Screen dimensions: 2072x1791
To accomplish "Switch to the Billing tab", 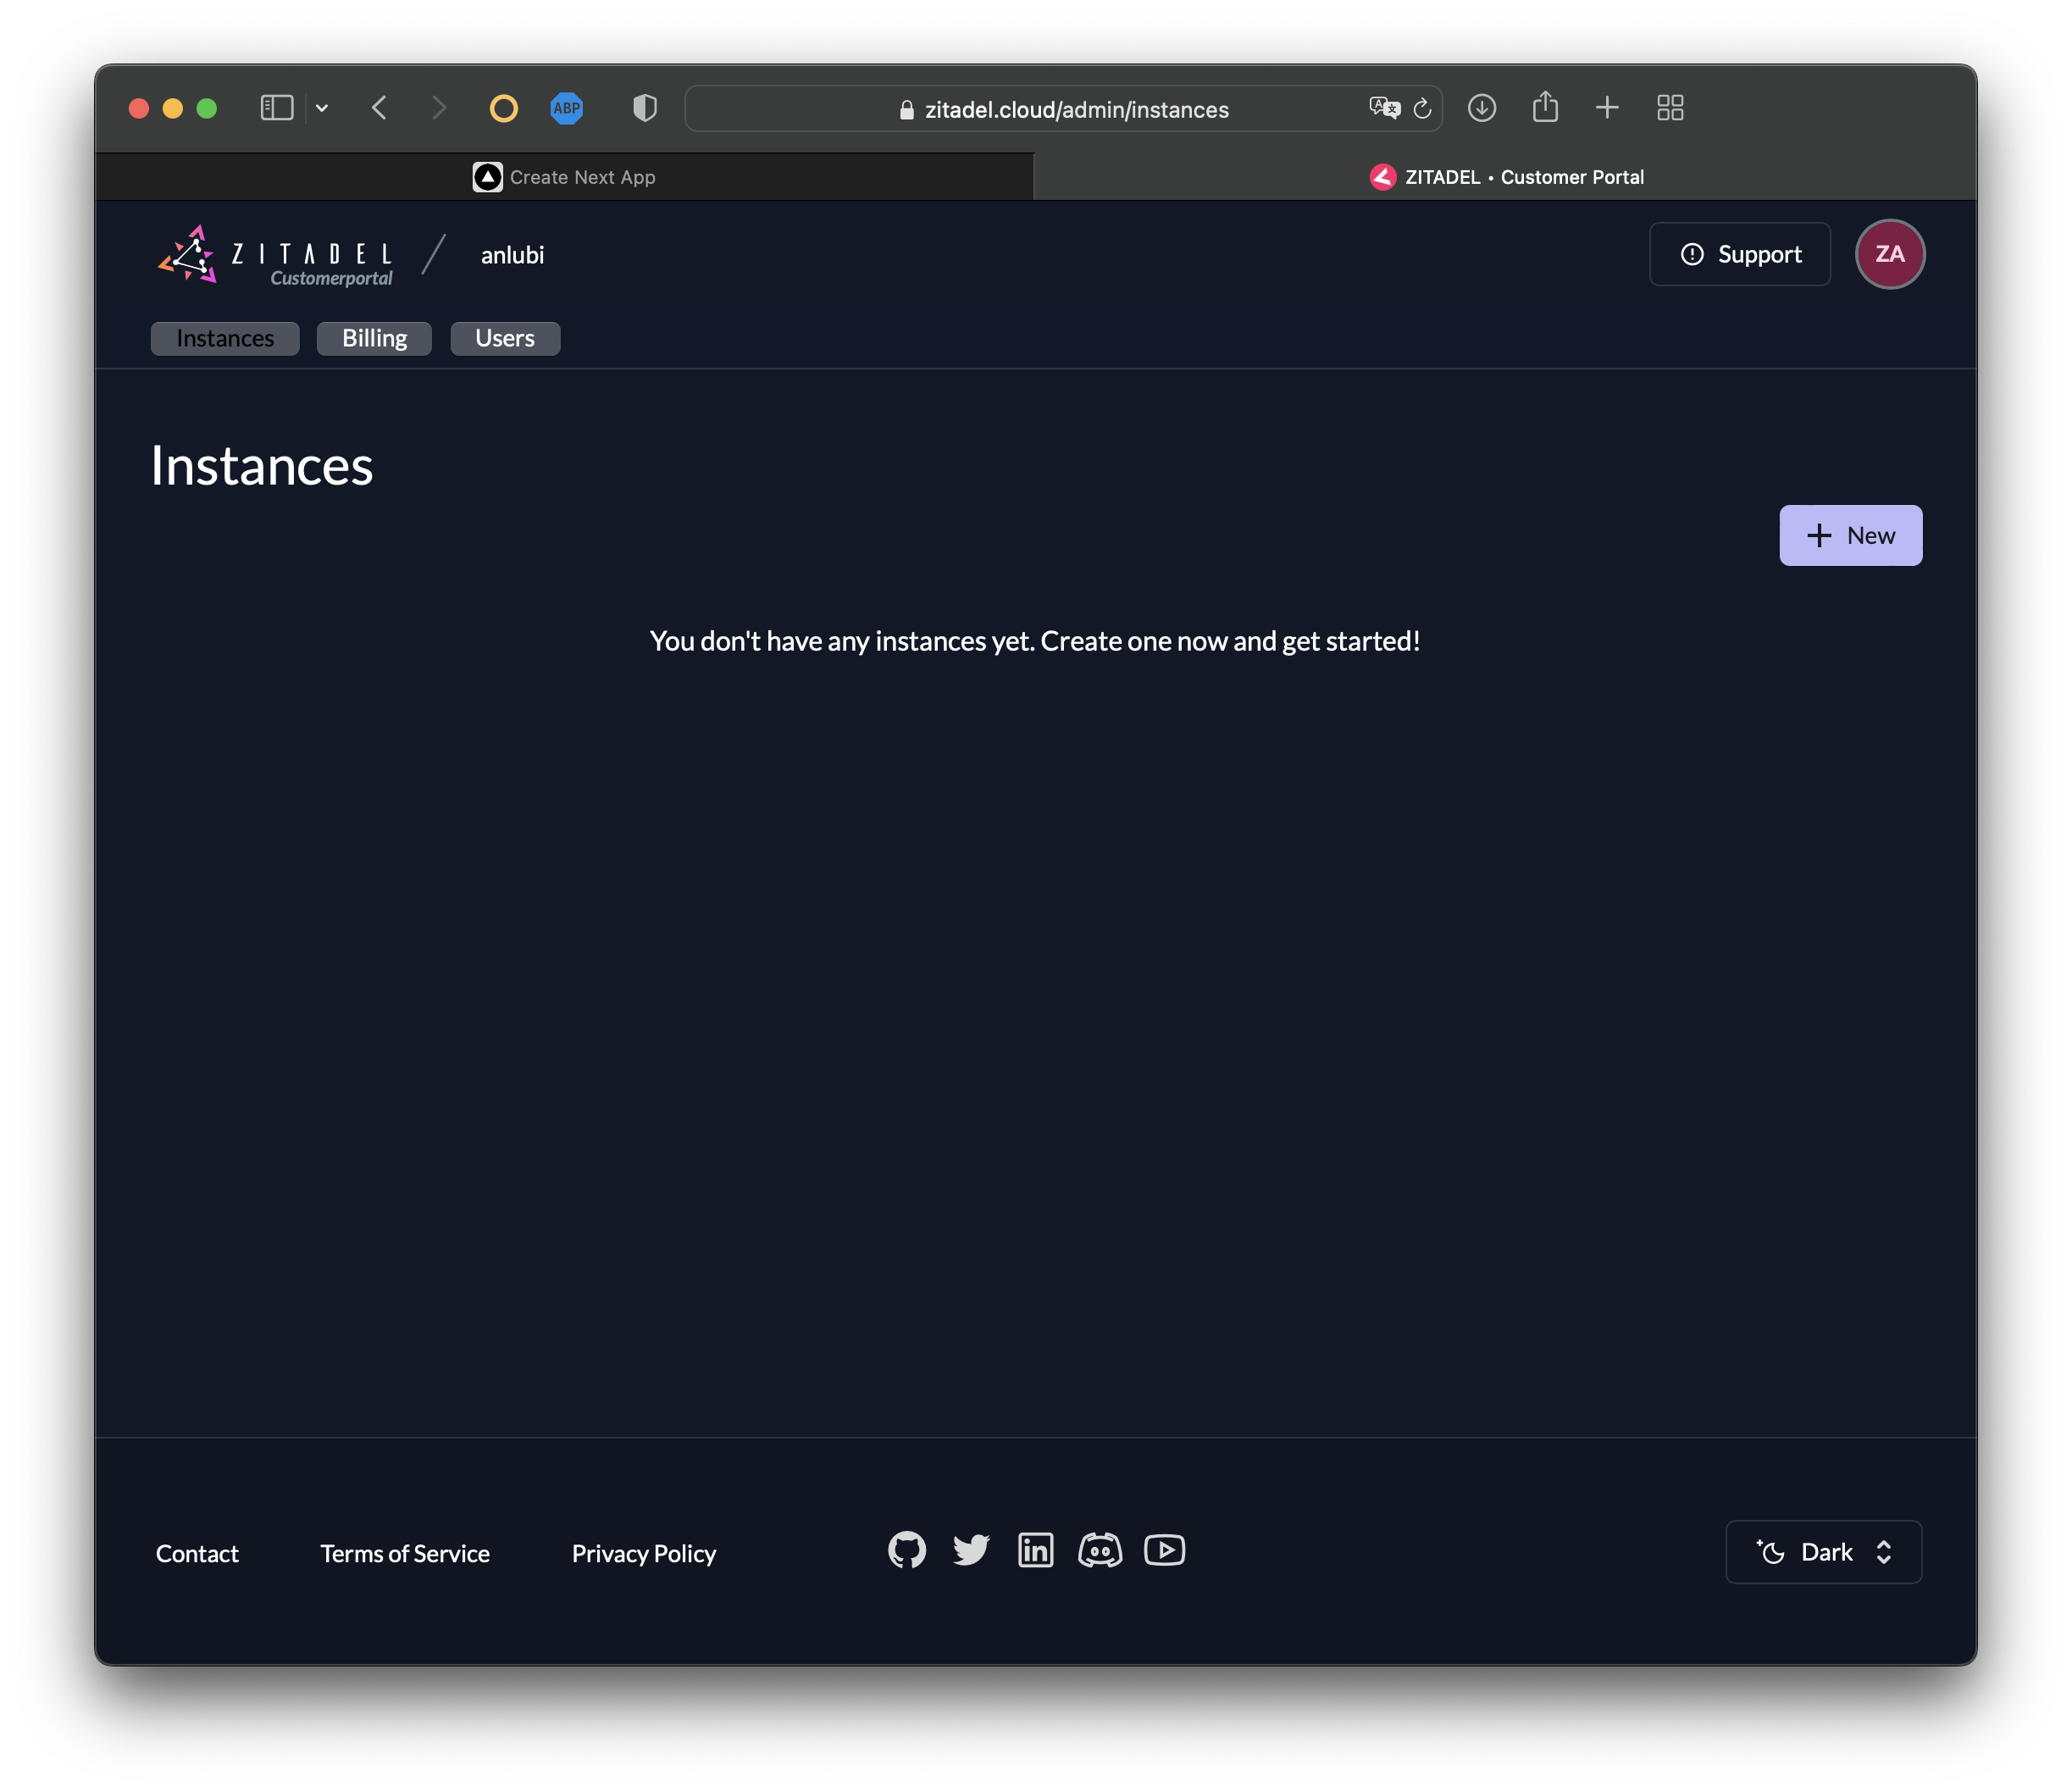I will 374,338.
